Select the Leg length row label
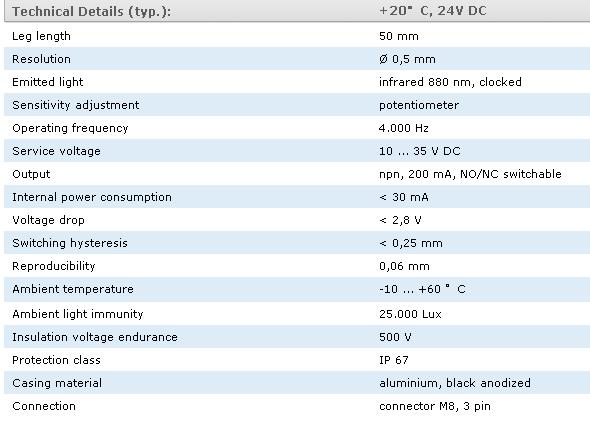 coord(41,36)
